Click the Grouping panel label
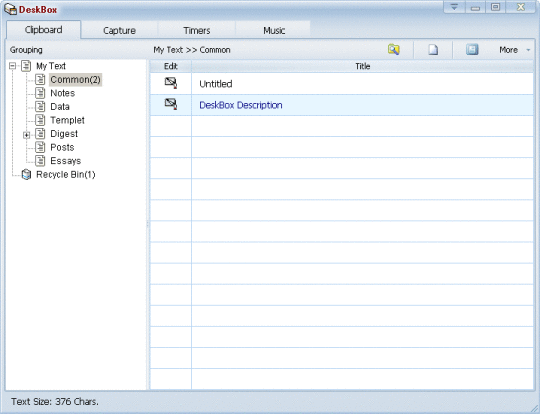The image size is (540, 414). coord(26,50)
